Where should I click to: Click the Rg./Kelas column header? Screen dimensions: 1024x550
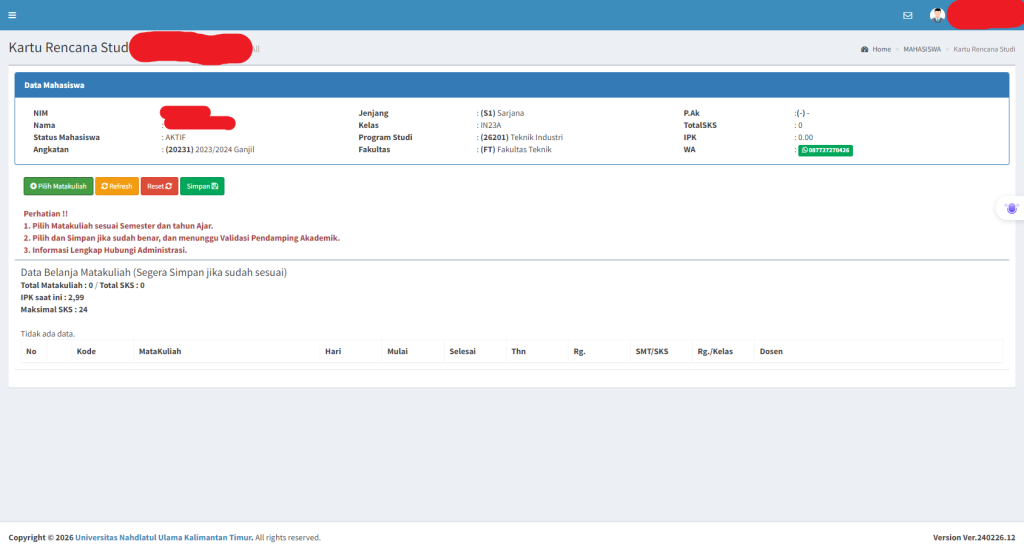tap(715, 351)
